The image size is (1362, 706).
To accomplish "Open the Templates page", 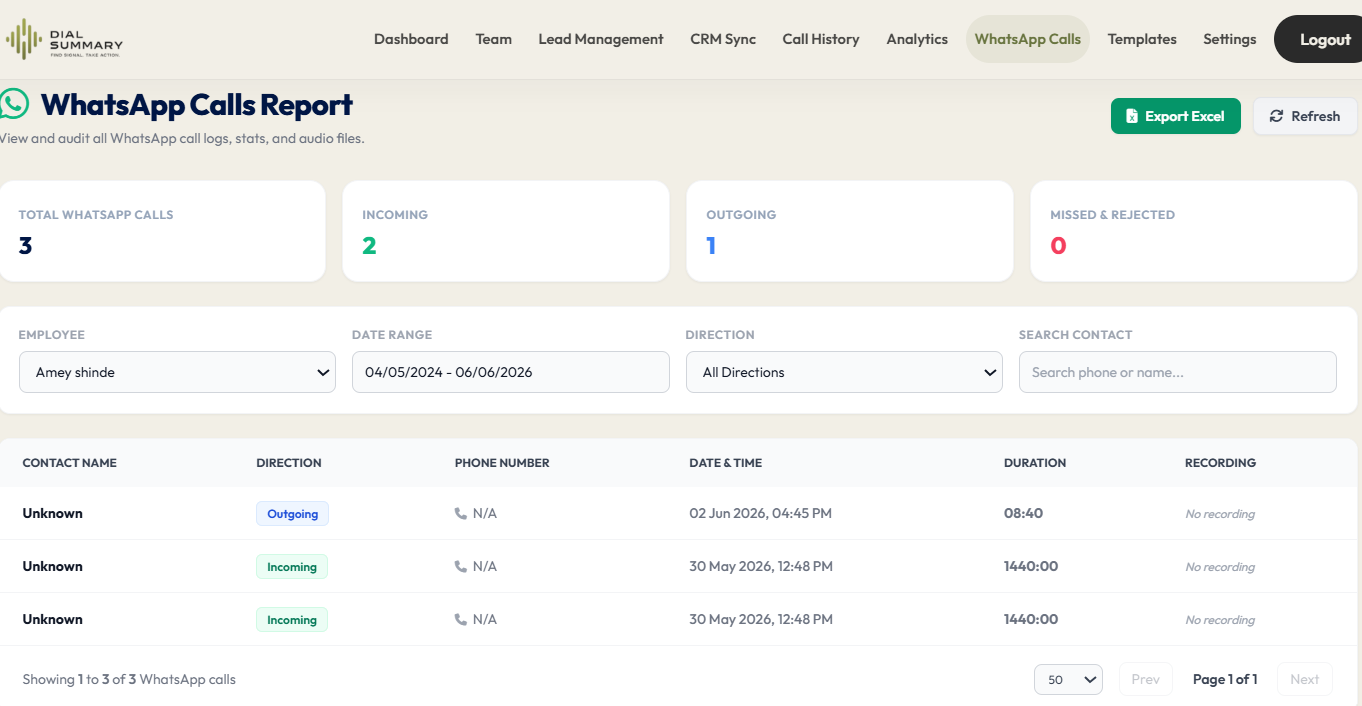I will [x=1142, y=39].
